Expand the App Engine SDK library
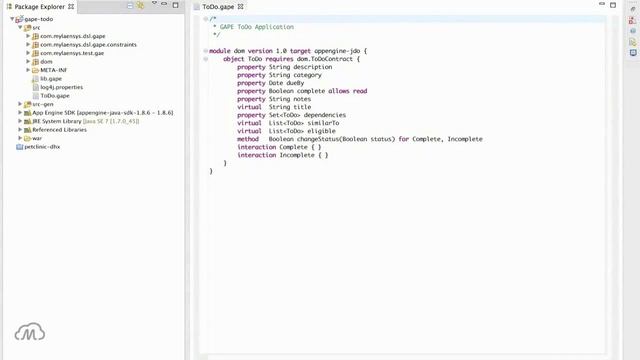Viewport: 640px width, 360px height. coord(20,113)
